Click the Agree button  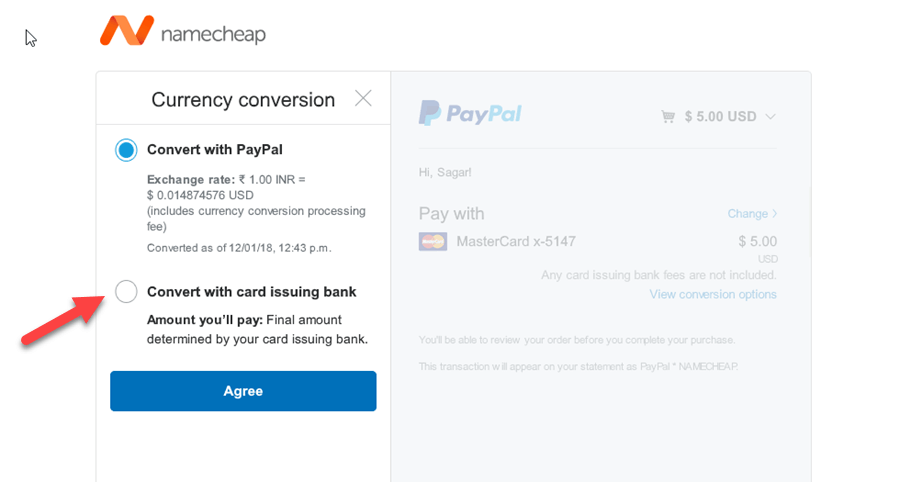pos(243,391)
